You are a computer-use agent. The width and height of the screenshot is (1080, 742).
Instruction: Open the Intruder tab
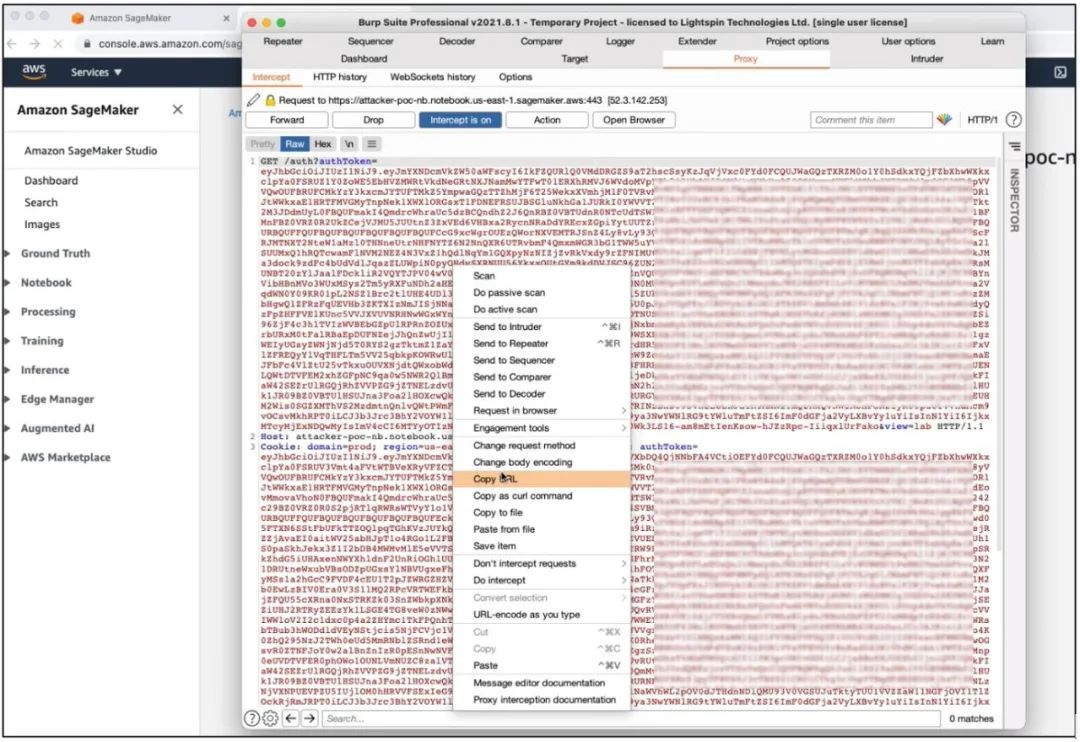926,59
